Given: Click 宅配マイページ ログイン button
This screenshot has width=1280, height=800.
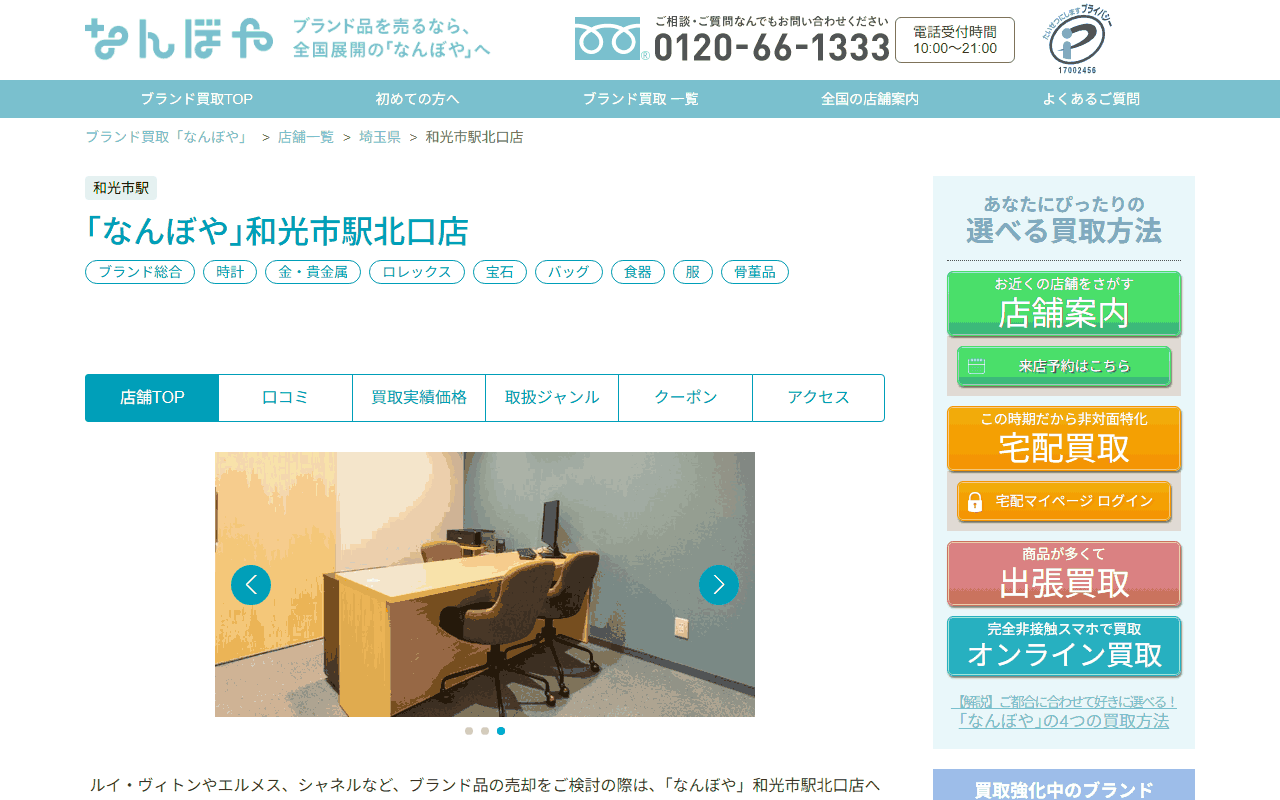Looking at the screenshot, I should pos(1064,501).
